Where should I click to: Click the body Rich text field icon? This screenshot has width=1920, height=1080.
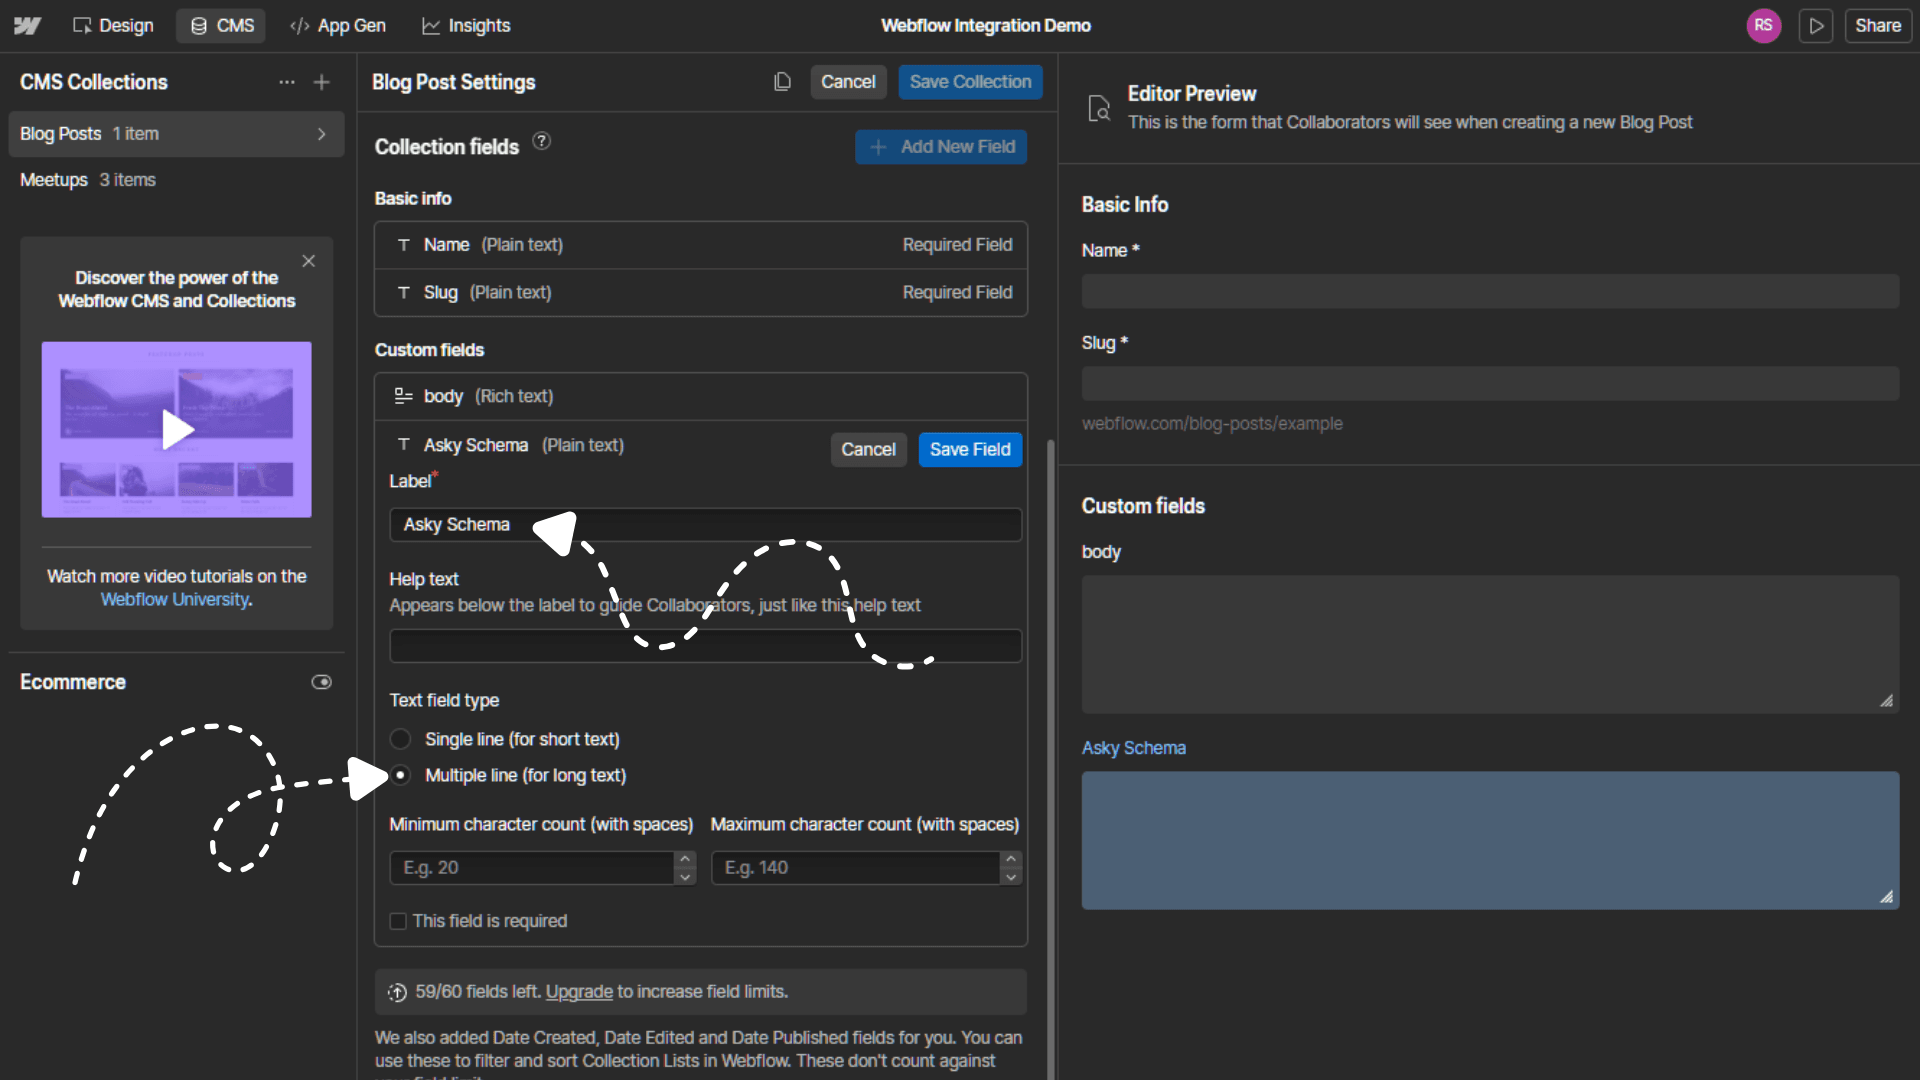pos(402,396)
